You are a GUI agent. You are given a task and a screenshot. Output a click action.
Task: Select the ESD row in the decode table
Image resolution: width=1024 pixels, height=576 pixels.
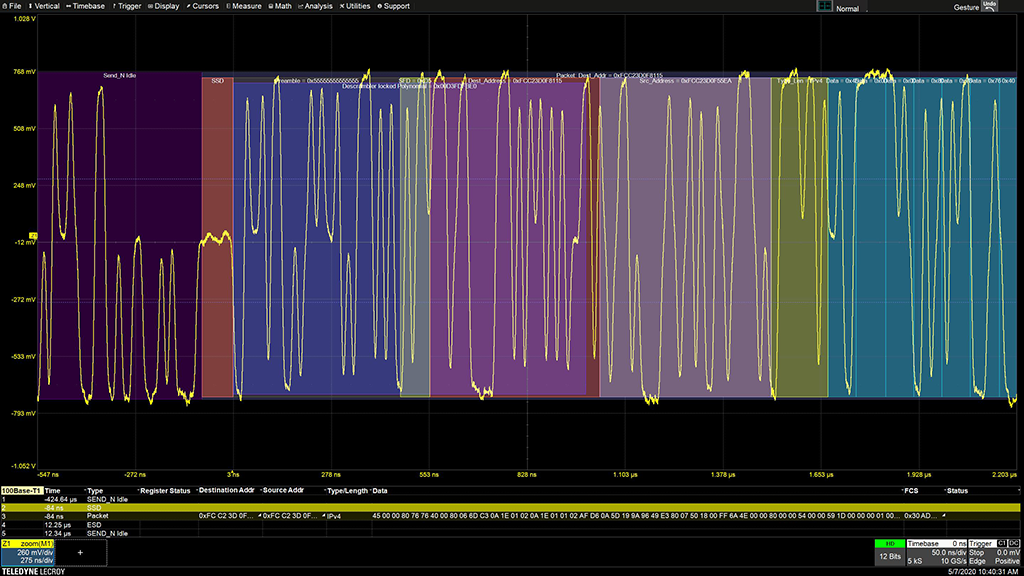tap(96, 524)
